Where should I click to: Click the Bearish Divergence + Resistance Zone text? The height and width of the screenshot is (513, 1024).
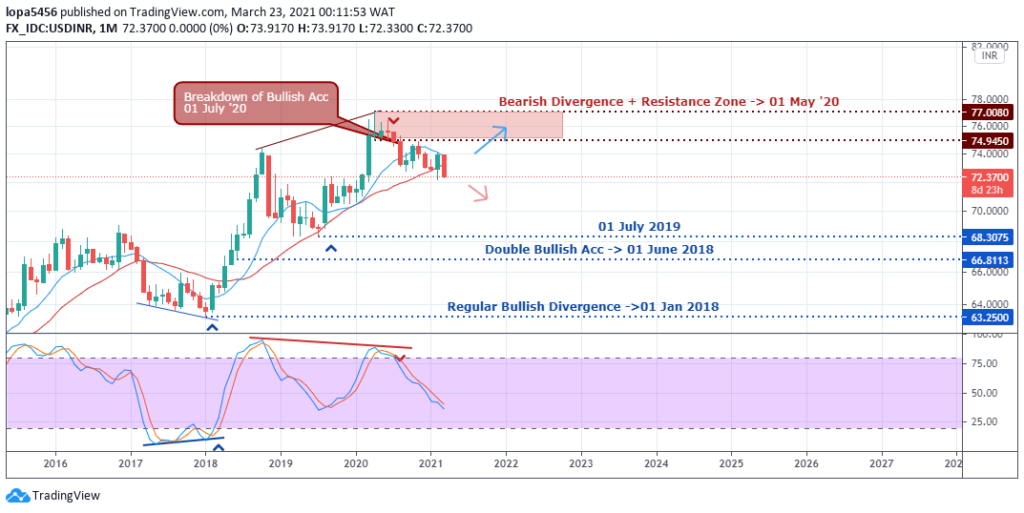[669, 102]
